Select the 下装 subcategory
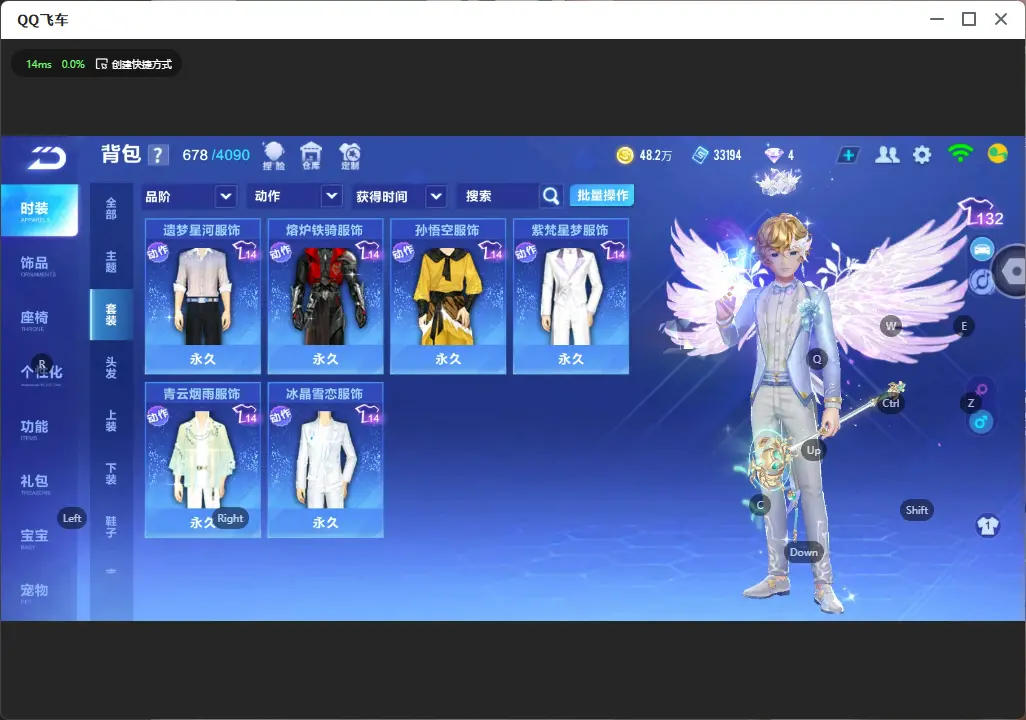The width and height of the screenshot is (1026, 720). (111, 474)
